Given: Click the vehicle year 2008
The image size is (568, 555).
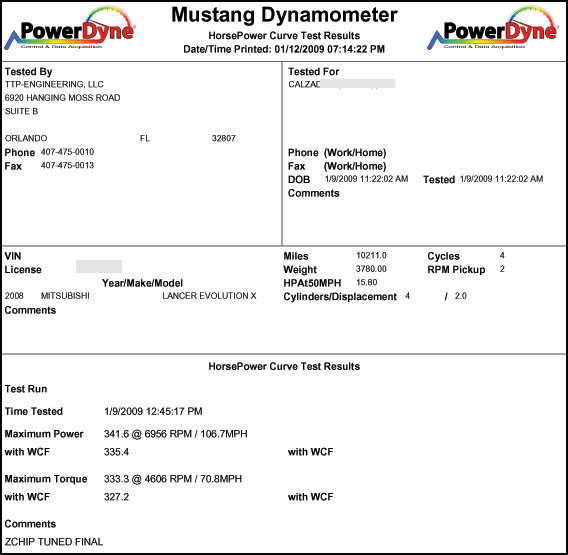Looking at the screenshot, I should 14,296.
